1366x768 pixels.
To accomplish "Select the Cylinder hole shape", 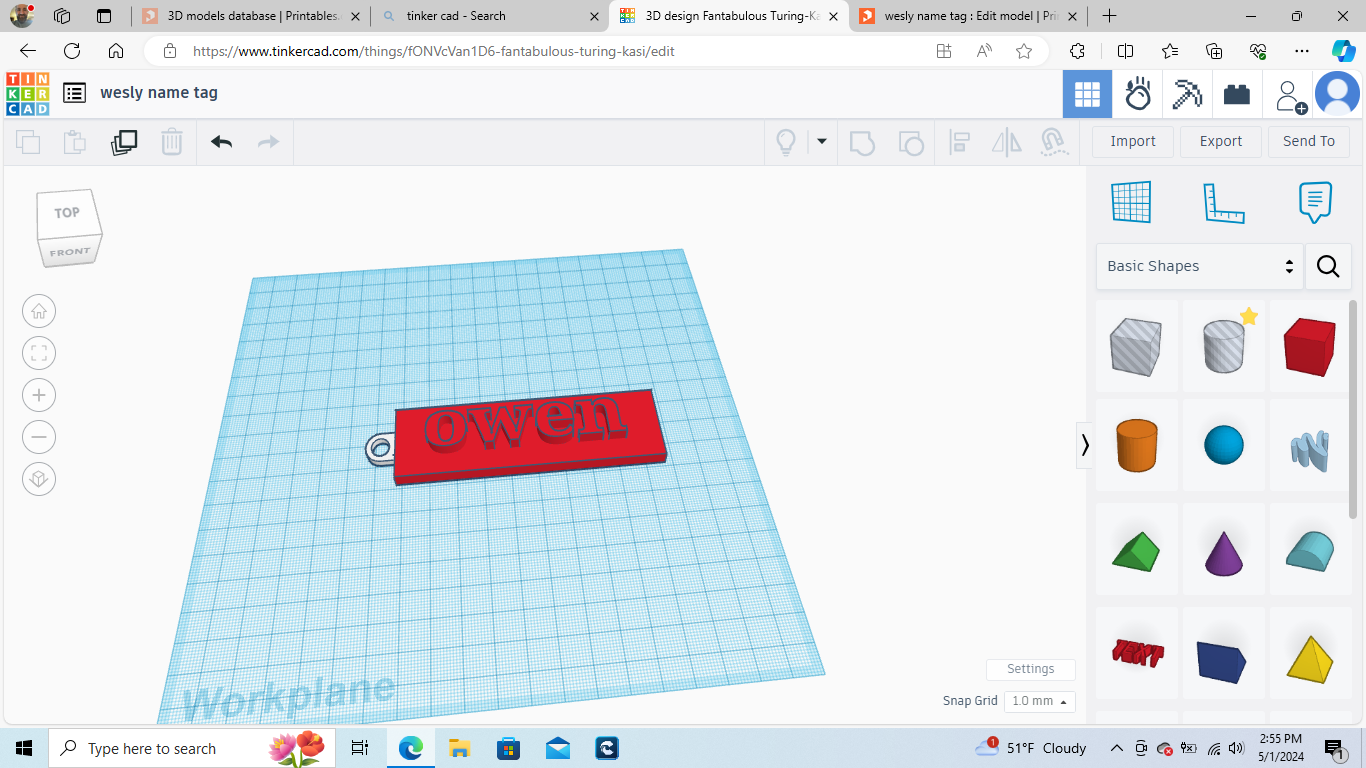I will point(1224,346).
